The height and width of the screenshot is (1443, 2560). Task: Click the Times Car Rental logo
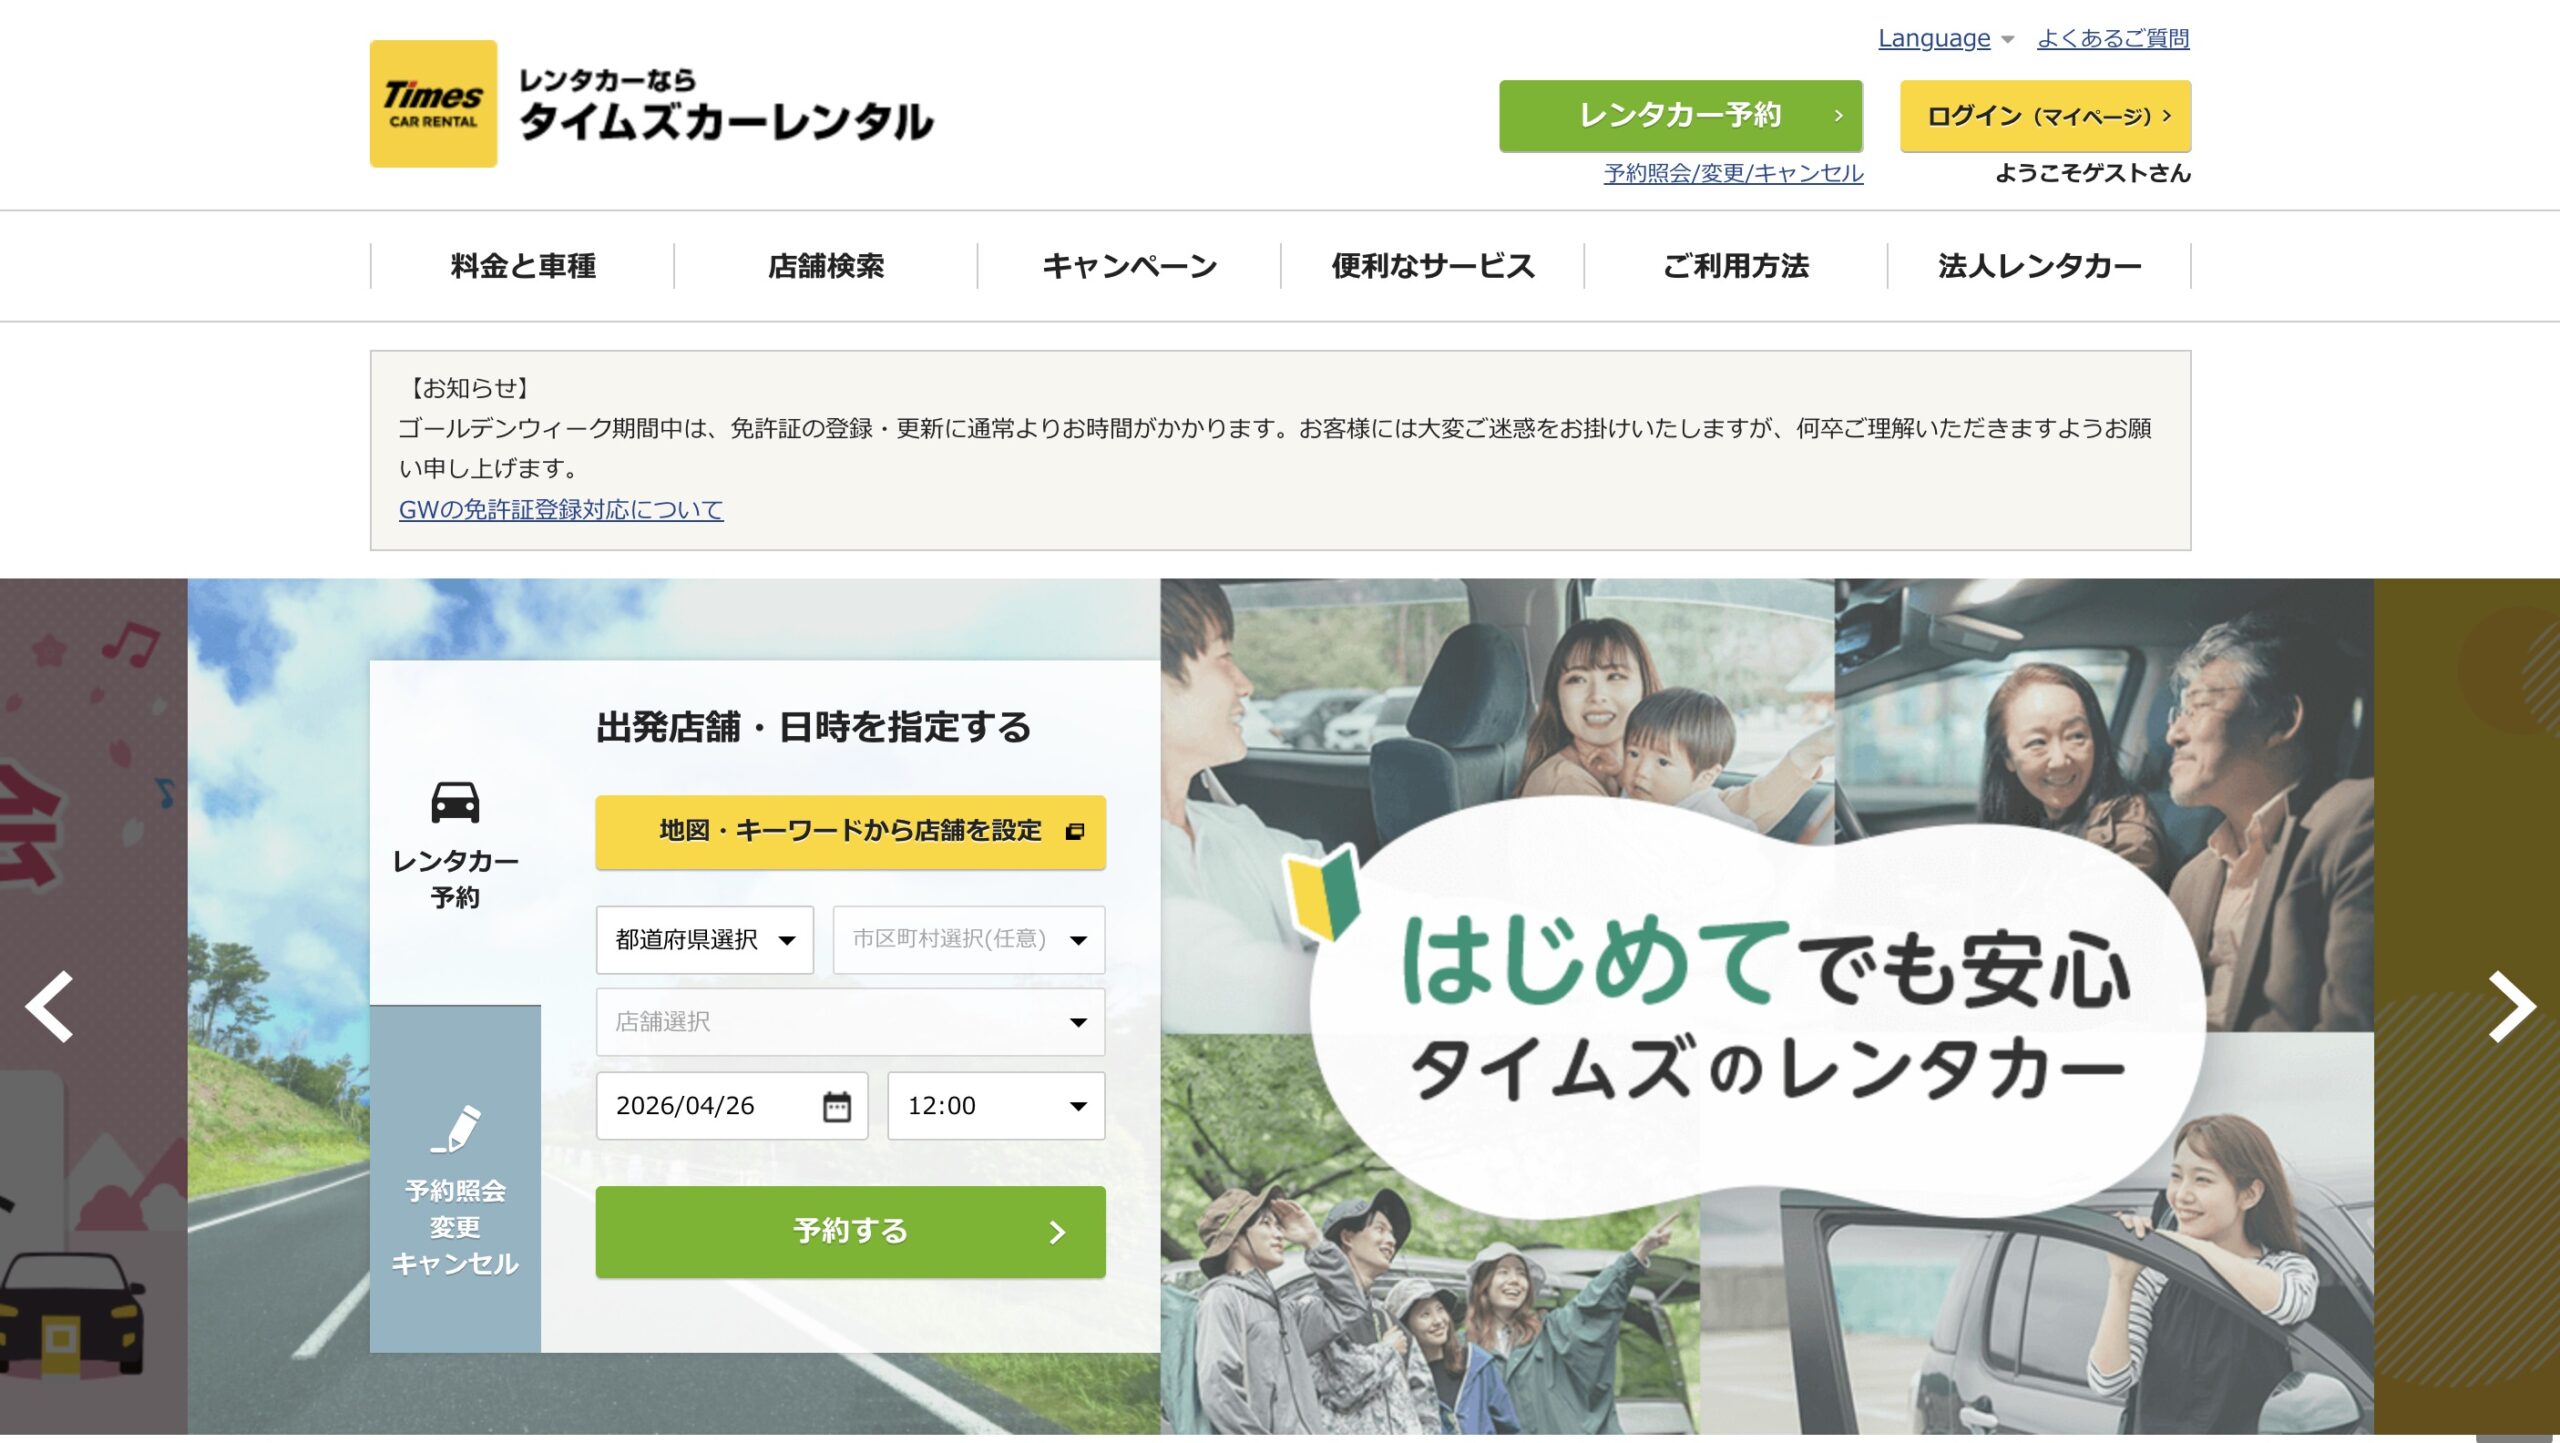click(433, 104)
